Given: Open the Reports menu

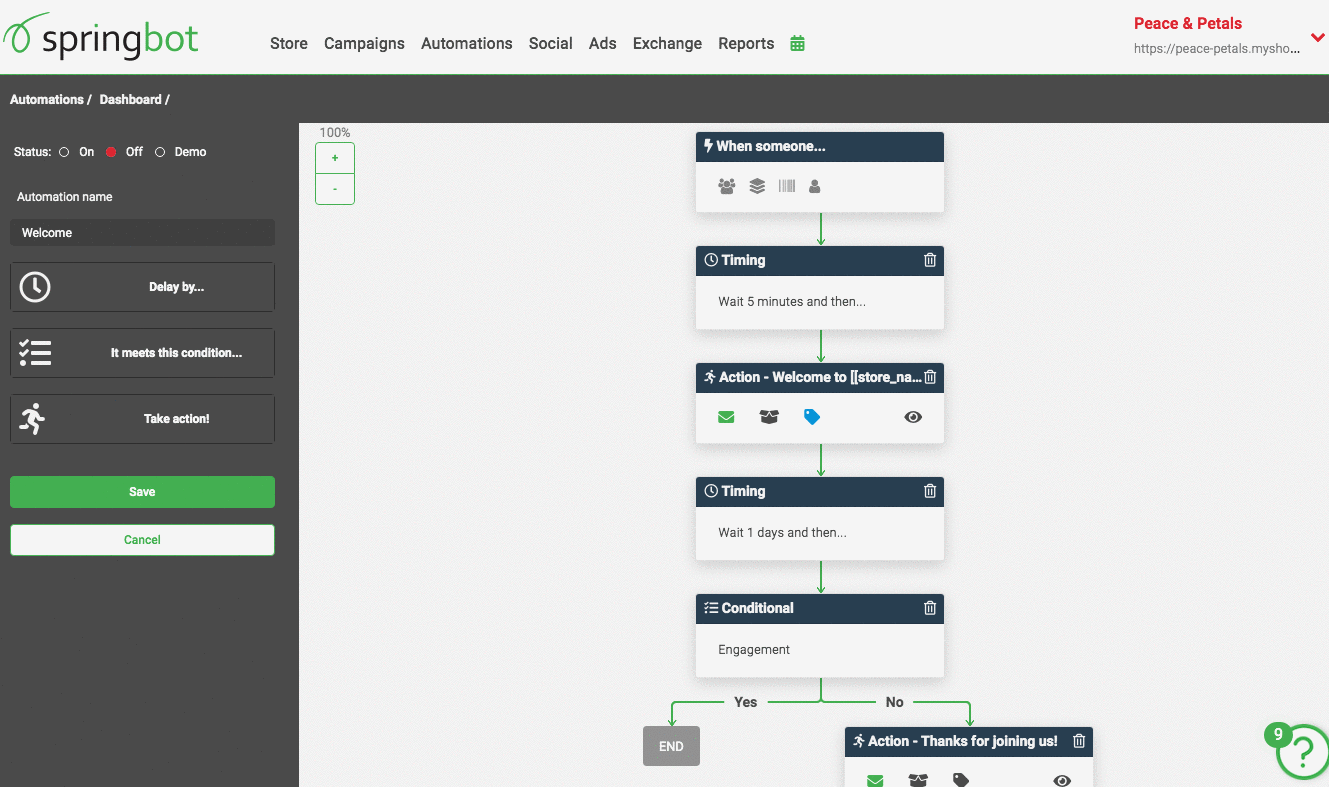Looking at the screenshot, I should pos(746,44).
